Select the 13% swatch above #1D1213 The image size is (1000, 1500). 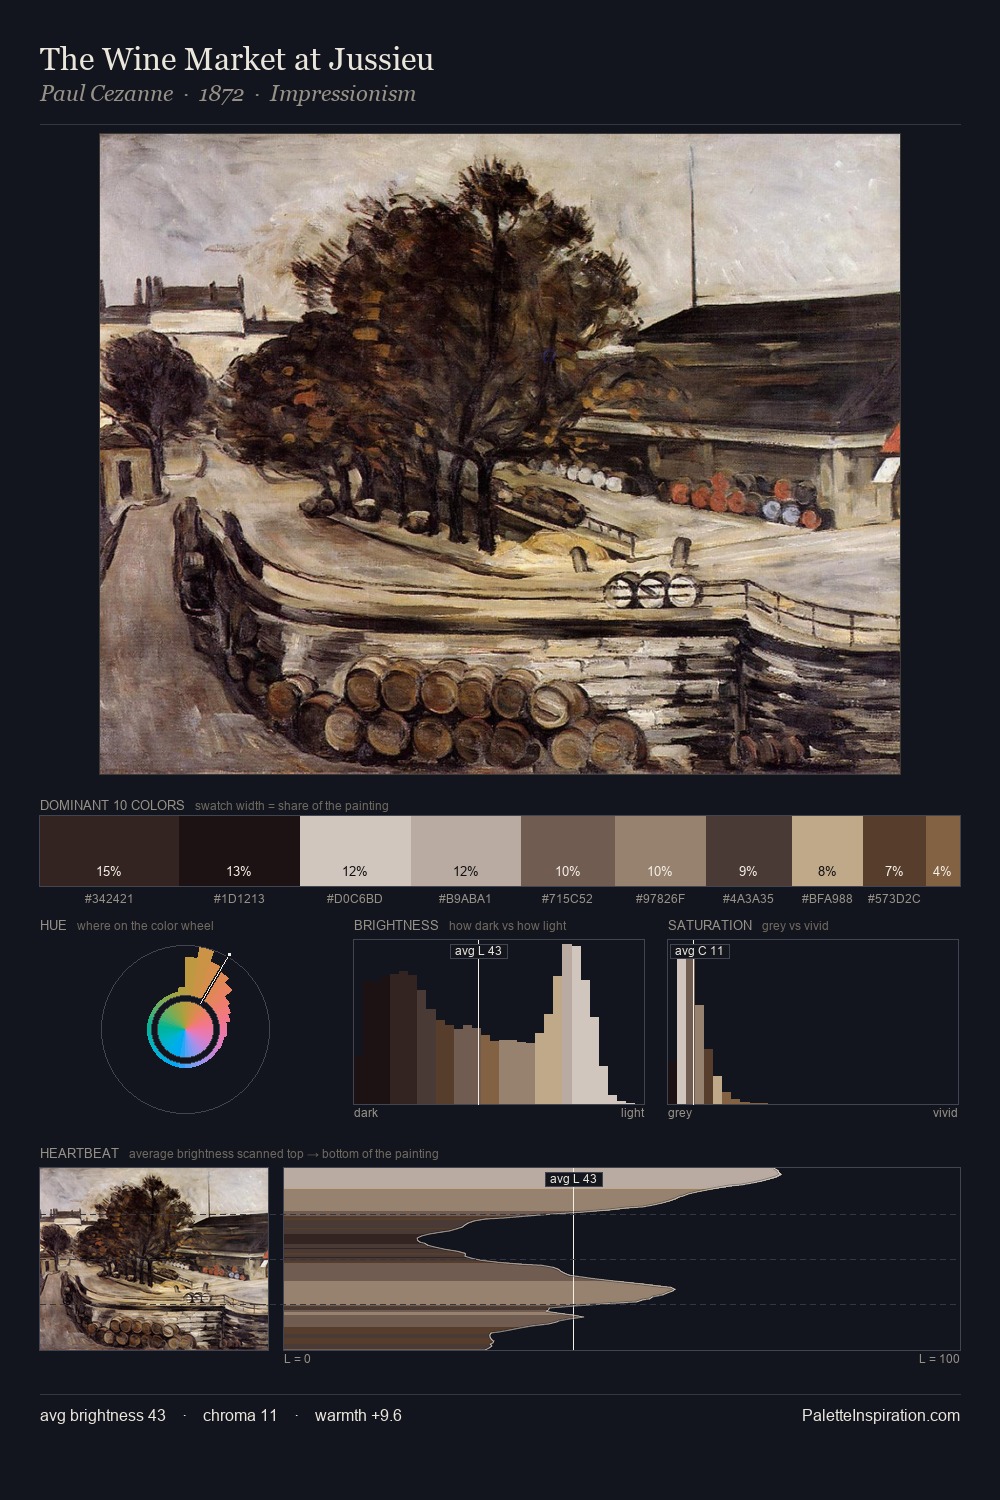pyautogui.click(x=239, y=851)
